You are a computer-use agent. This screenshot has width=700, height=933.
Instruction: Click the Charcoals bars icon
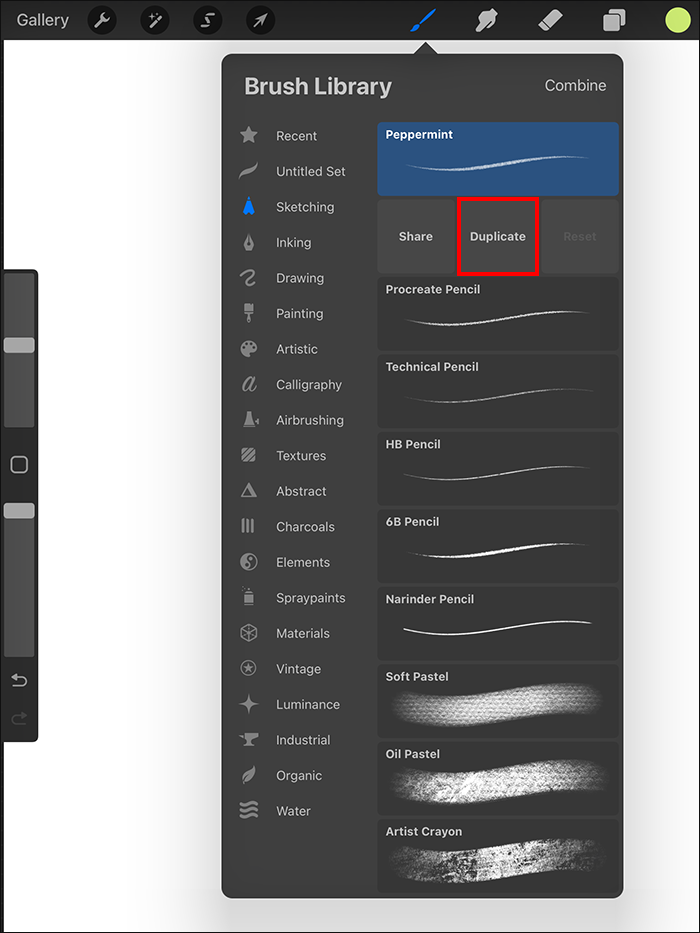248,526
